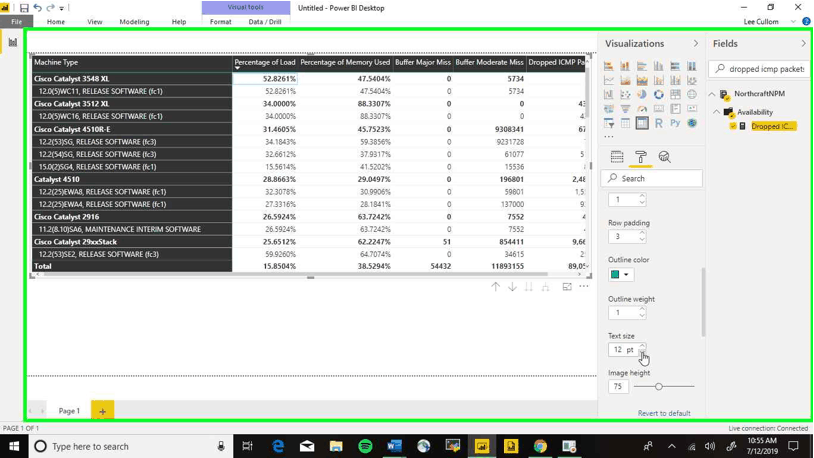Select the Slicer visual
Viewport: 814px width, 458px height.
(x=608, y=123)
